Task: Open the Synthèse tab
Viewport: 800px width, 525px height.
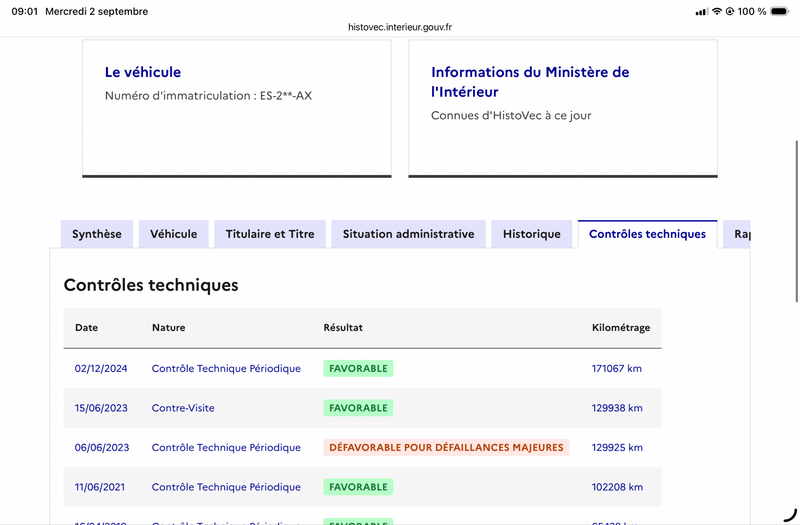Action: tap(97, 234)
